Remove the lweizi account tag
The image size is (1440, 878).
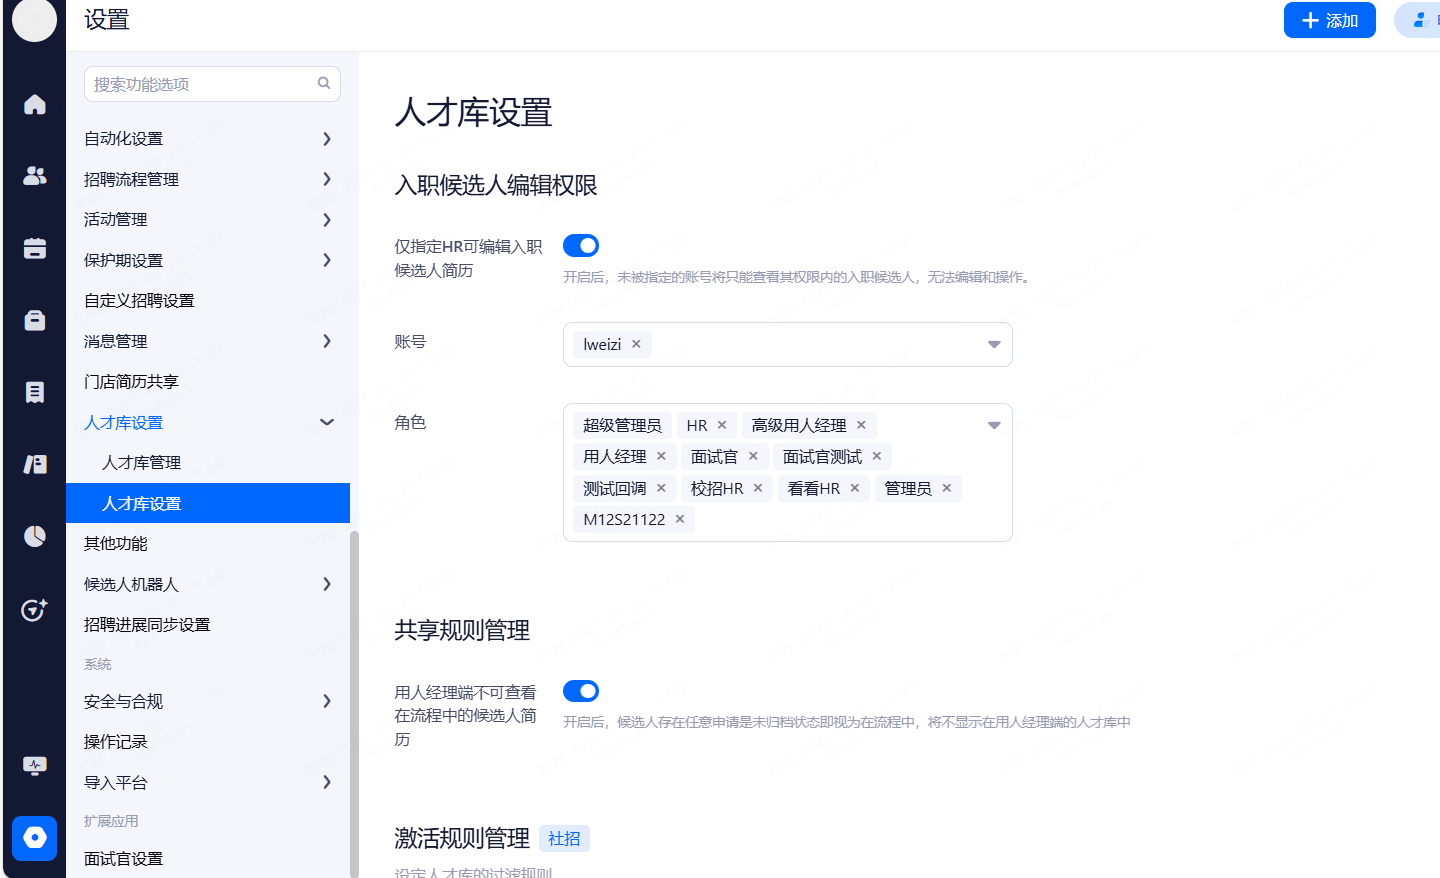(636, 344)
